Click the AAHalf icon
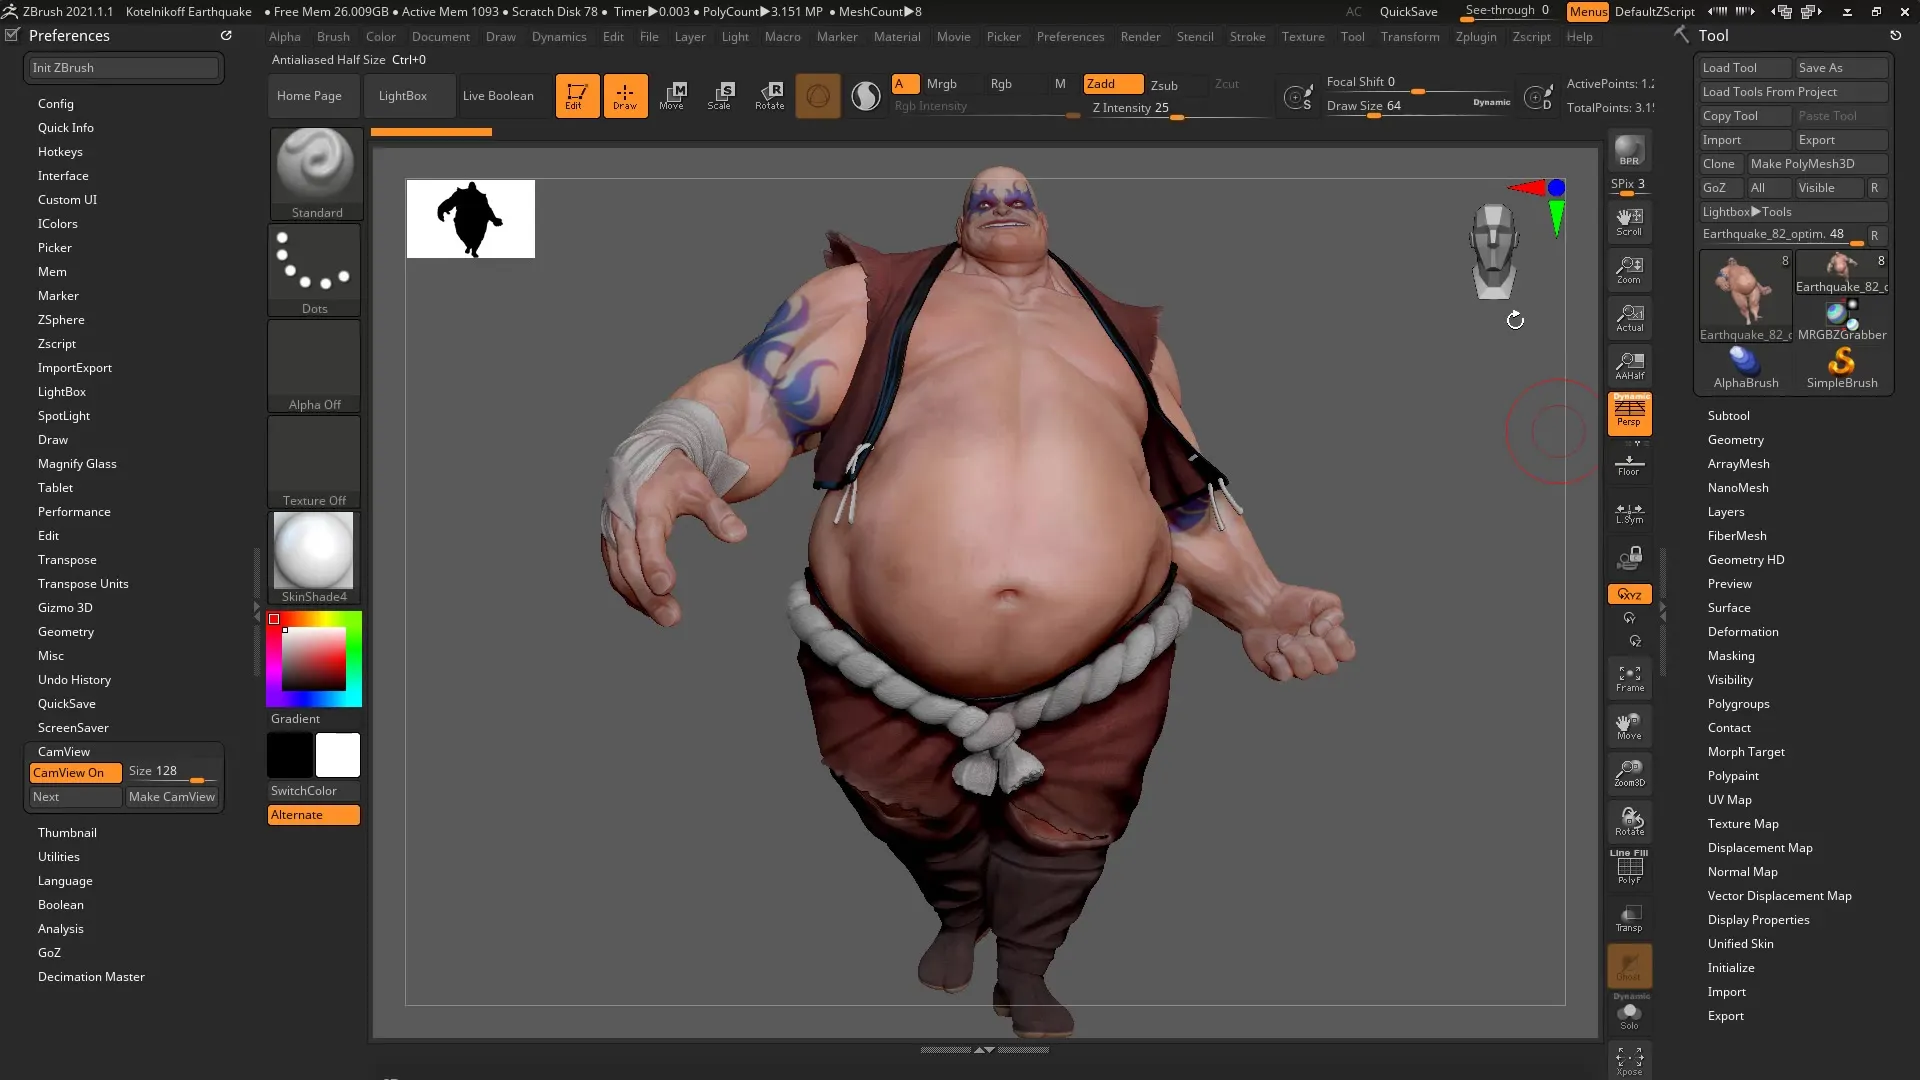Image resolution: width=1920 pixels, height=1080 pixels. (x=1629, y=366)
